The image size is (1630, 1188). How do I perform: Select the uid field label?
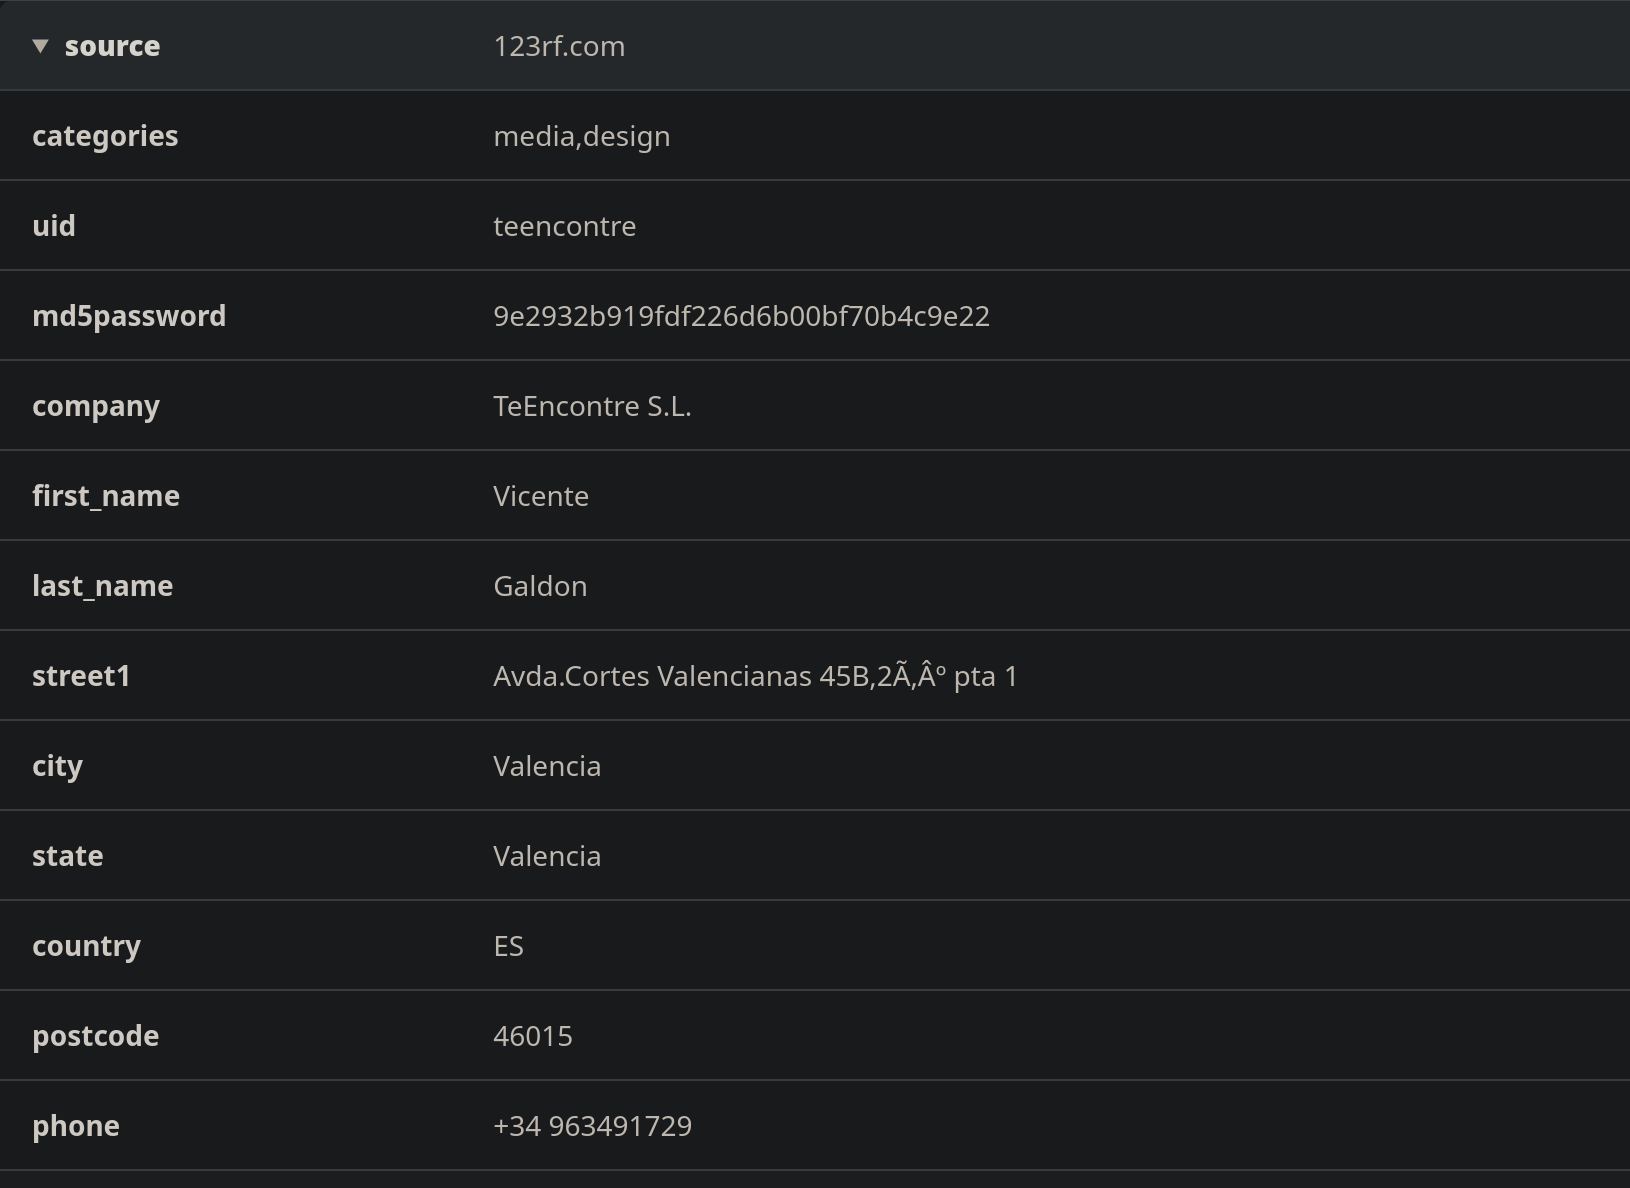point(54,226)
